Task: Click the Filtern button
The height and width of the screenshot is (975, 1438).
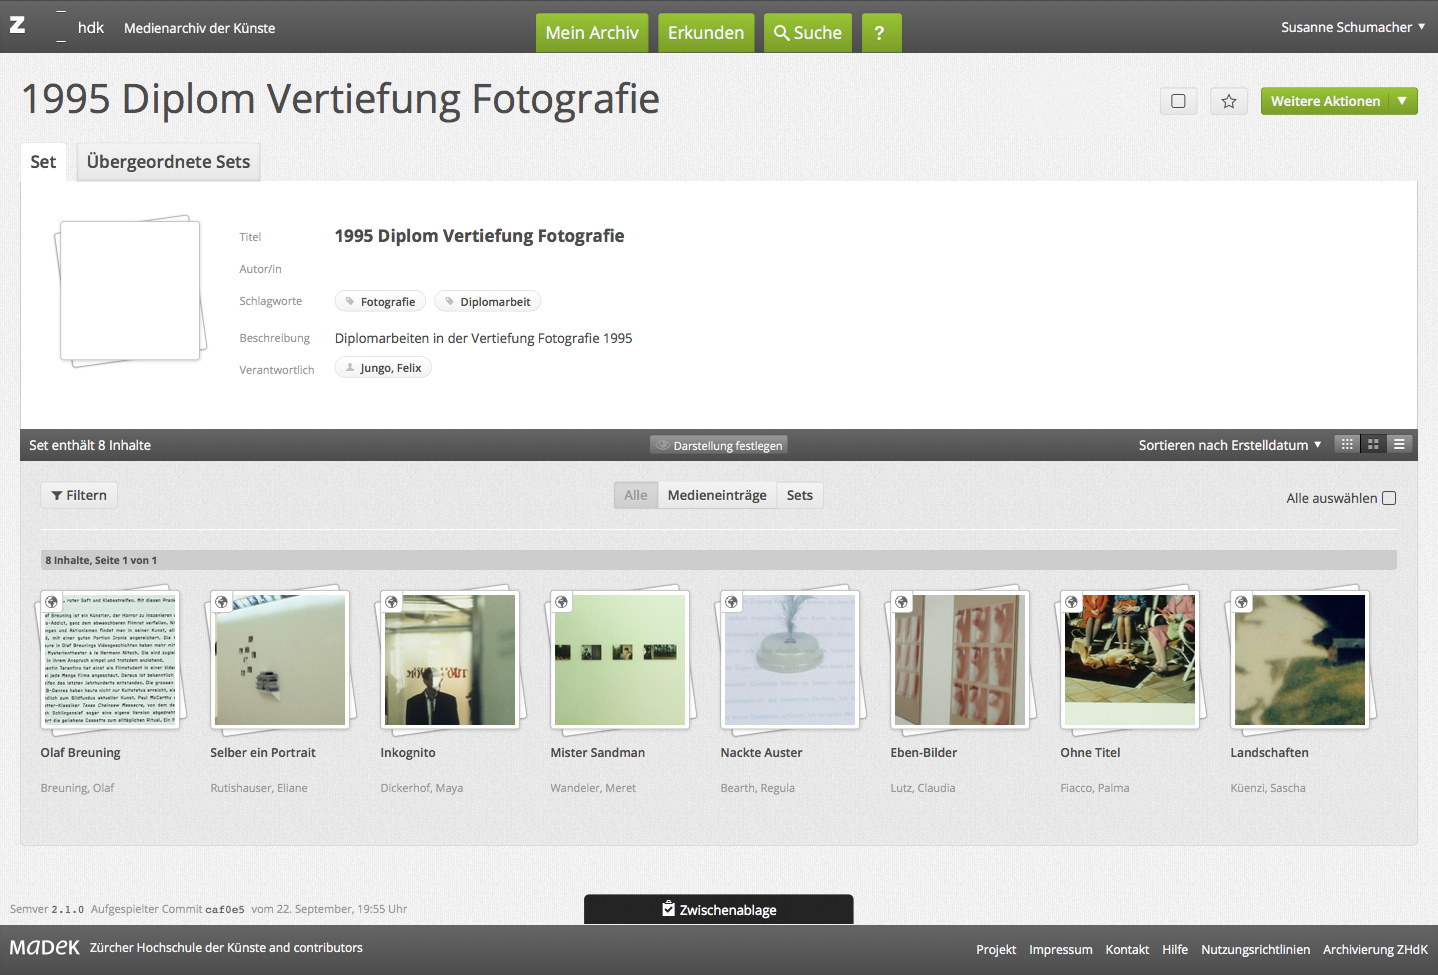Action: click(x=79, y=495)
